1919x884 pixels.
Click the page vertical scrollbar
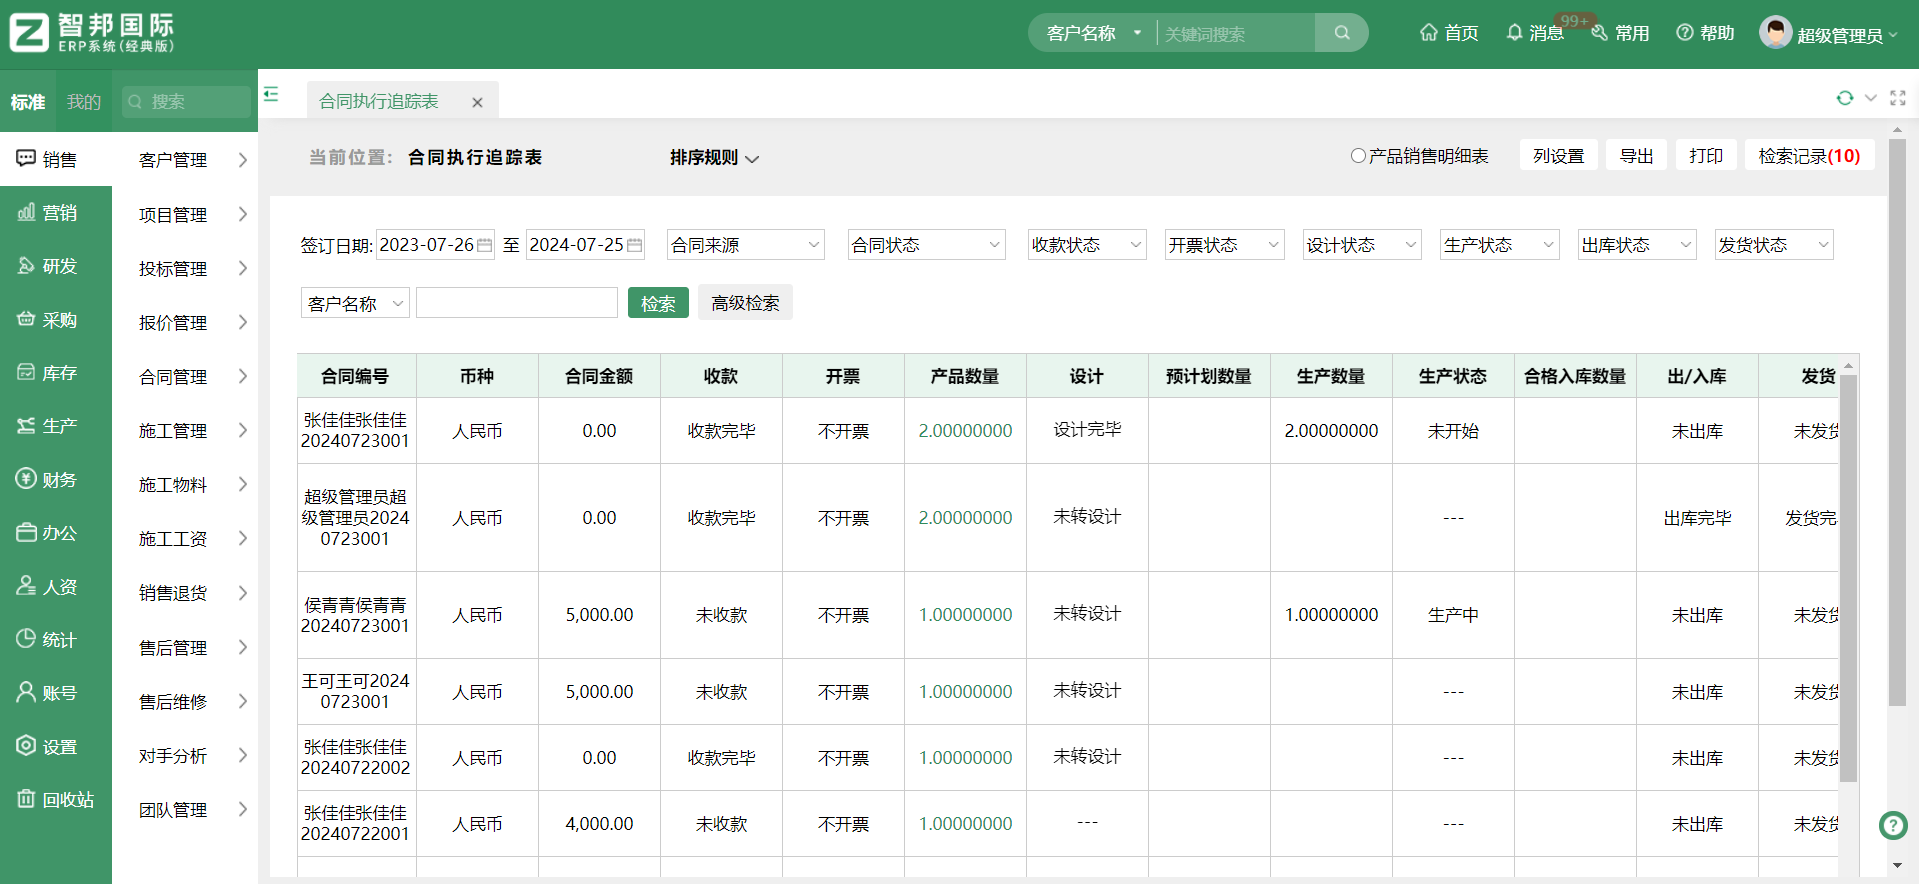tap(1897, 420)
